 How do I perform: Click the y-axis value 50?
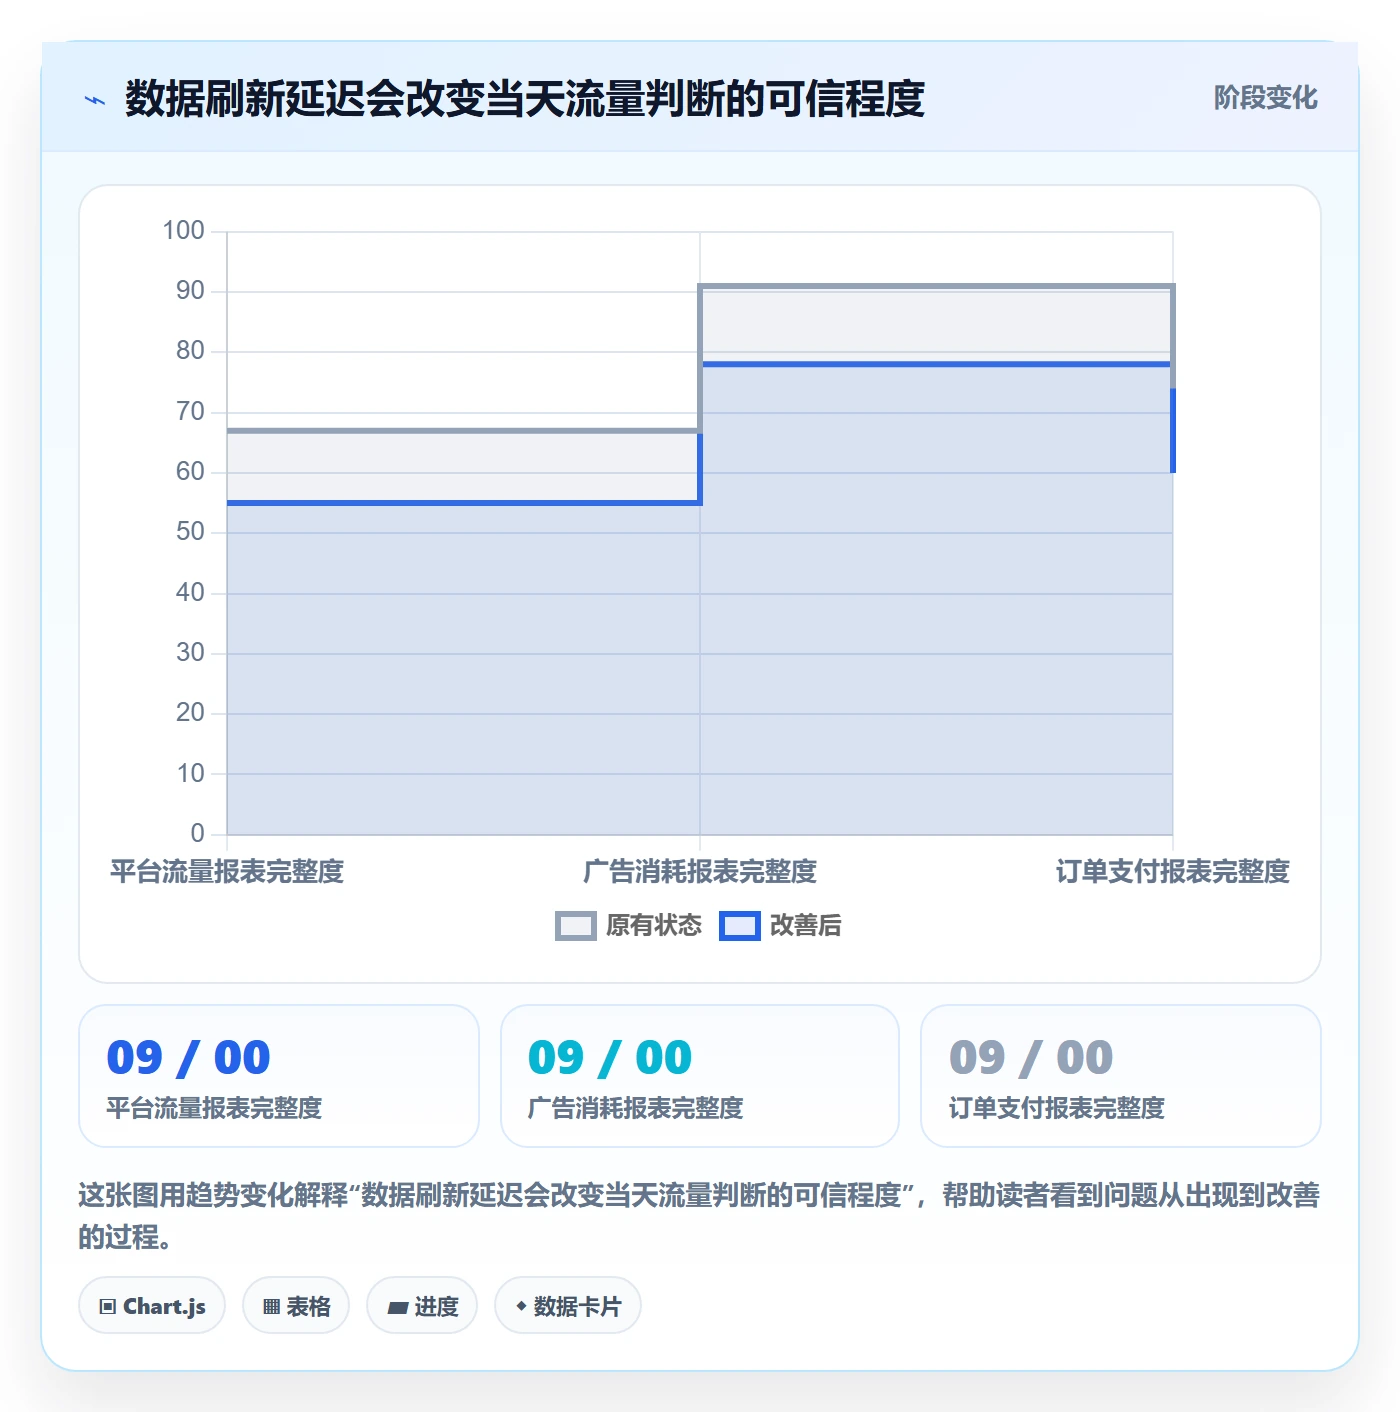point(190,532)
